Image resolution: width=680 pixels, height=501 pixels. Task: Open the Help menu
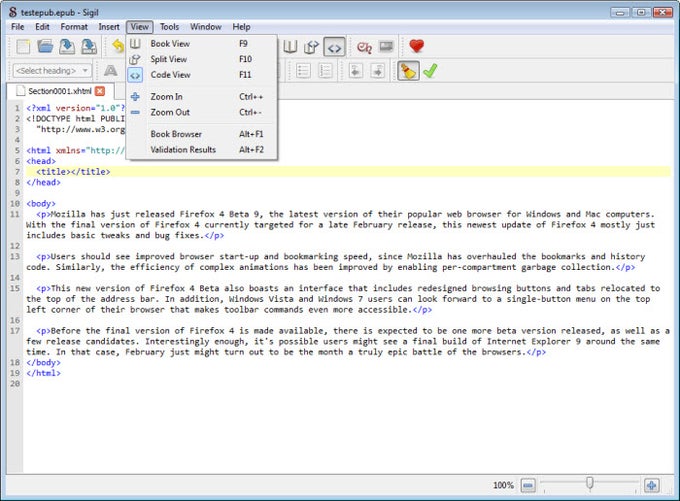[241, 27]
